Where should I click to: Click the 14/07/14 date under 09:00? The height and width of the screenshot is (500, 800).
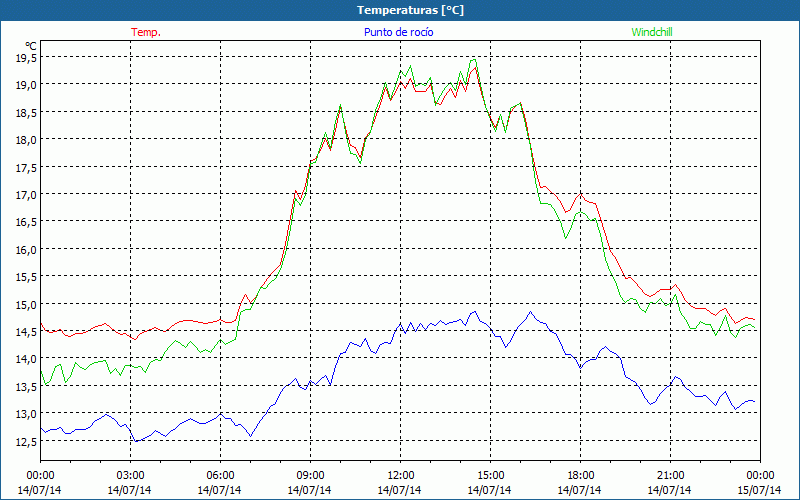pyautogui.click(x=309, y=490)
